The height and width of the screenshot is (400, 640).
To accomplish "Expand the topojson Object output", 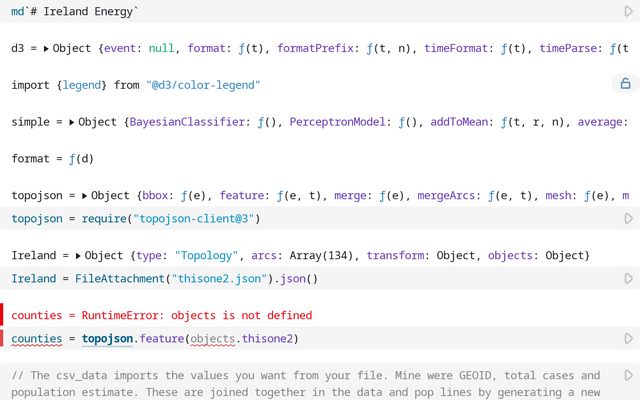I will pos(84,195).
